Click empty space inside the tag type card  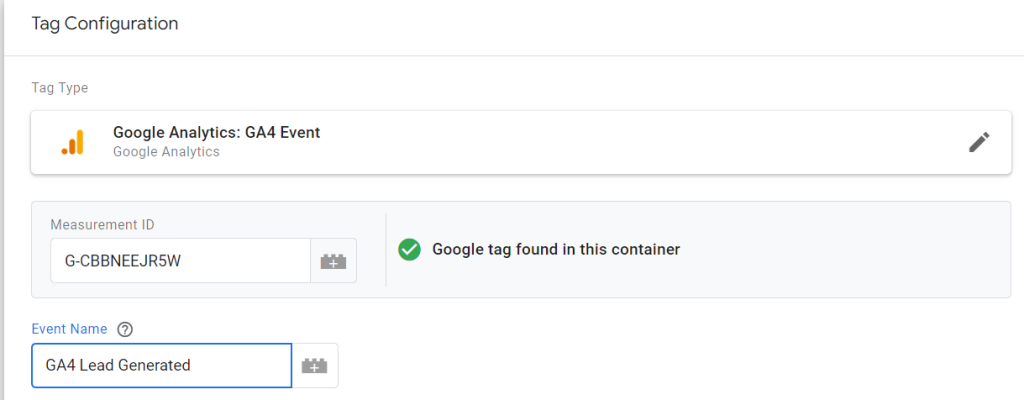tap(600, 142)
